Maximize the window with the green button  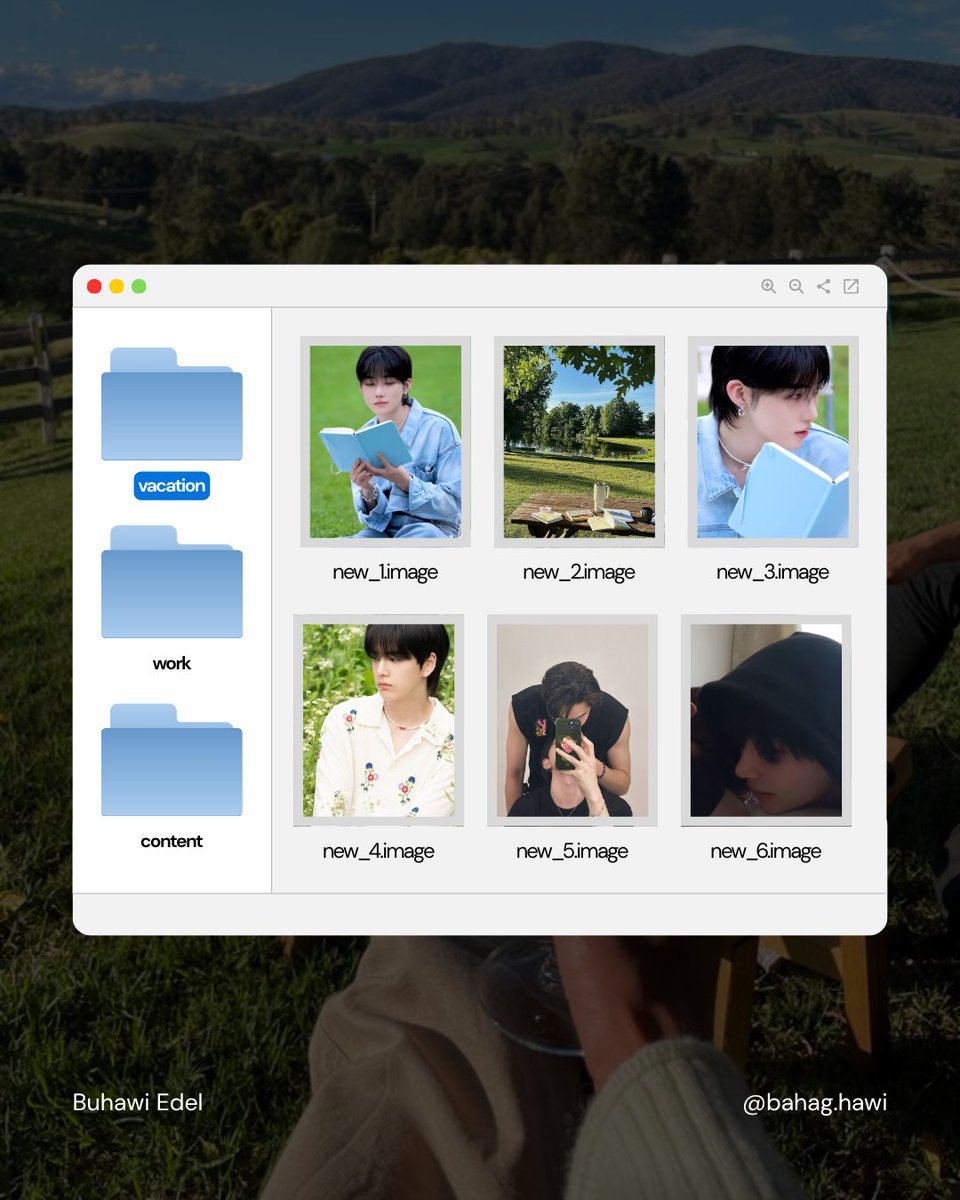pyautogui.click(x=139, y=287)
